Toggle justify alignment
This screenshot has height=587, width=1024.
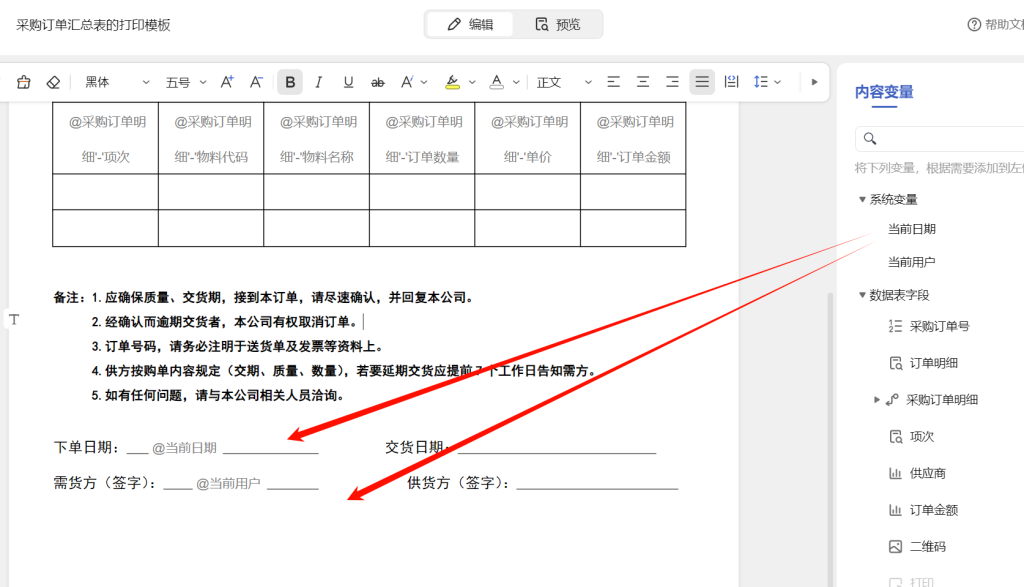point(702,82)
